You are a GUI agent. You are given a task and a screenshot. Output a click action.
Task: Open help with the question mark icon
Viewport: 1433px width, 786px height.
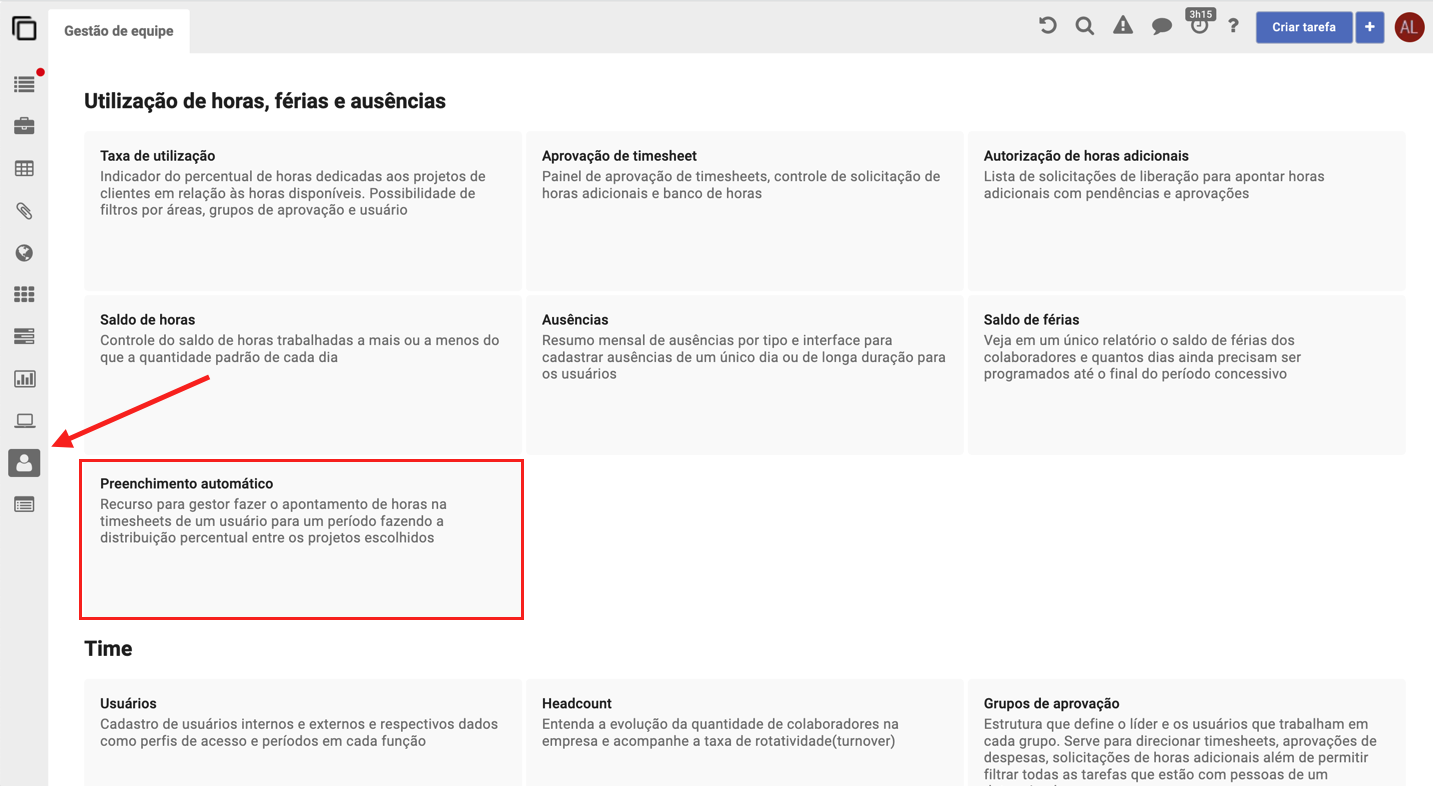[x=1233, y=27]
